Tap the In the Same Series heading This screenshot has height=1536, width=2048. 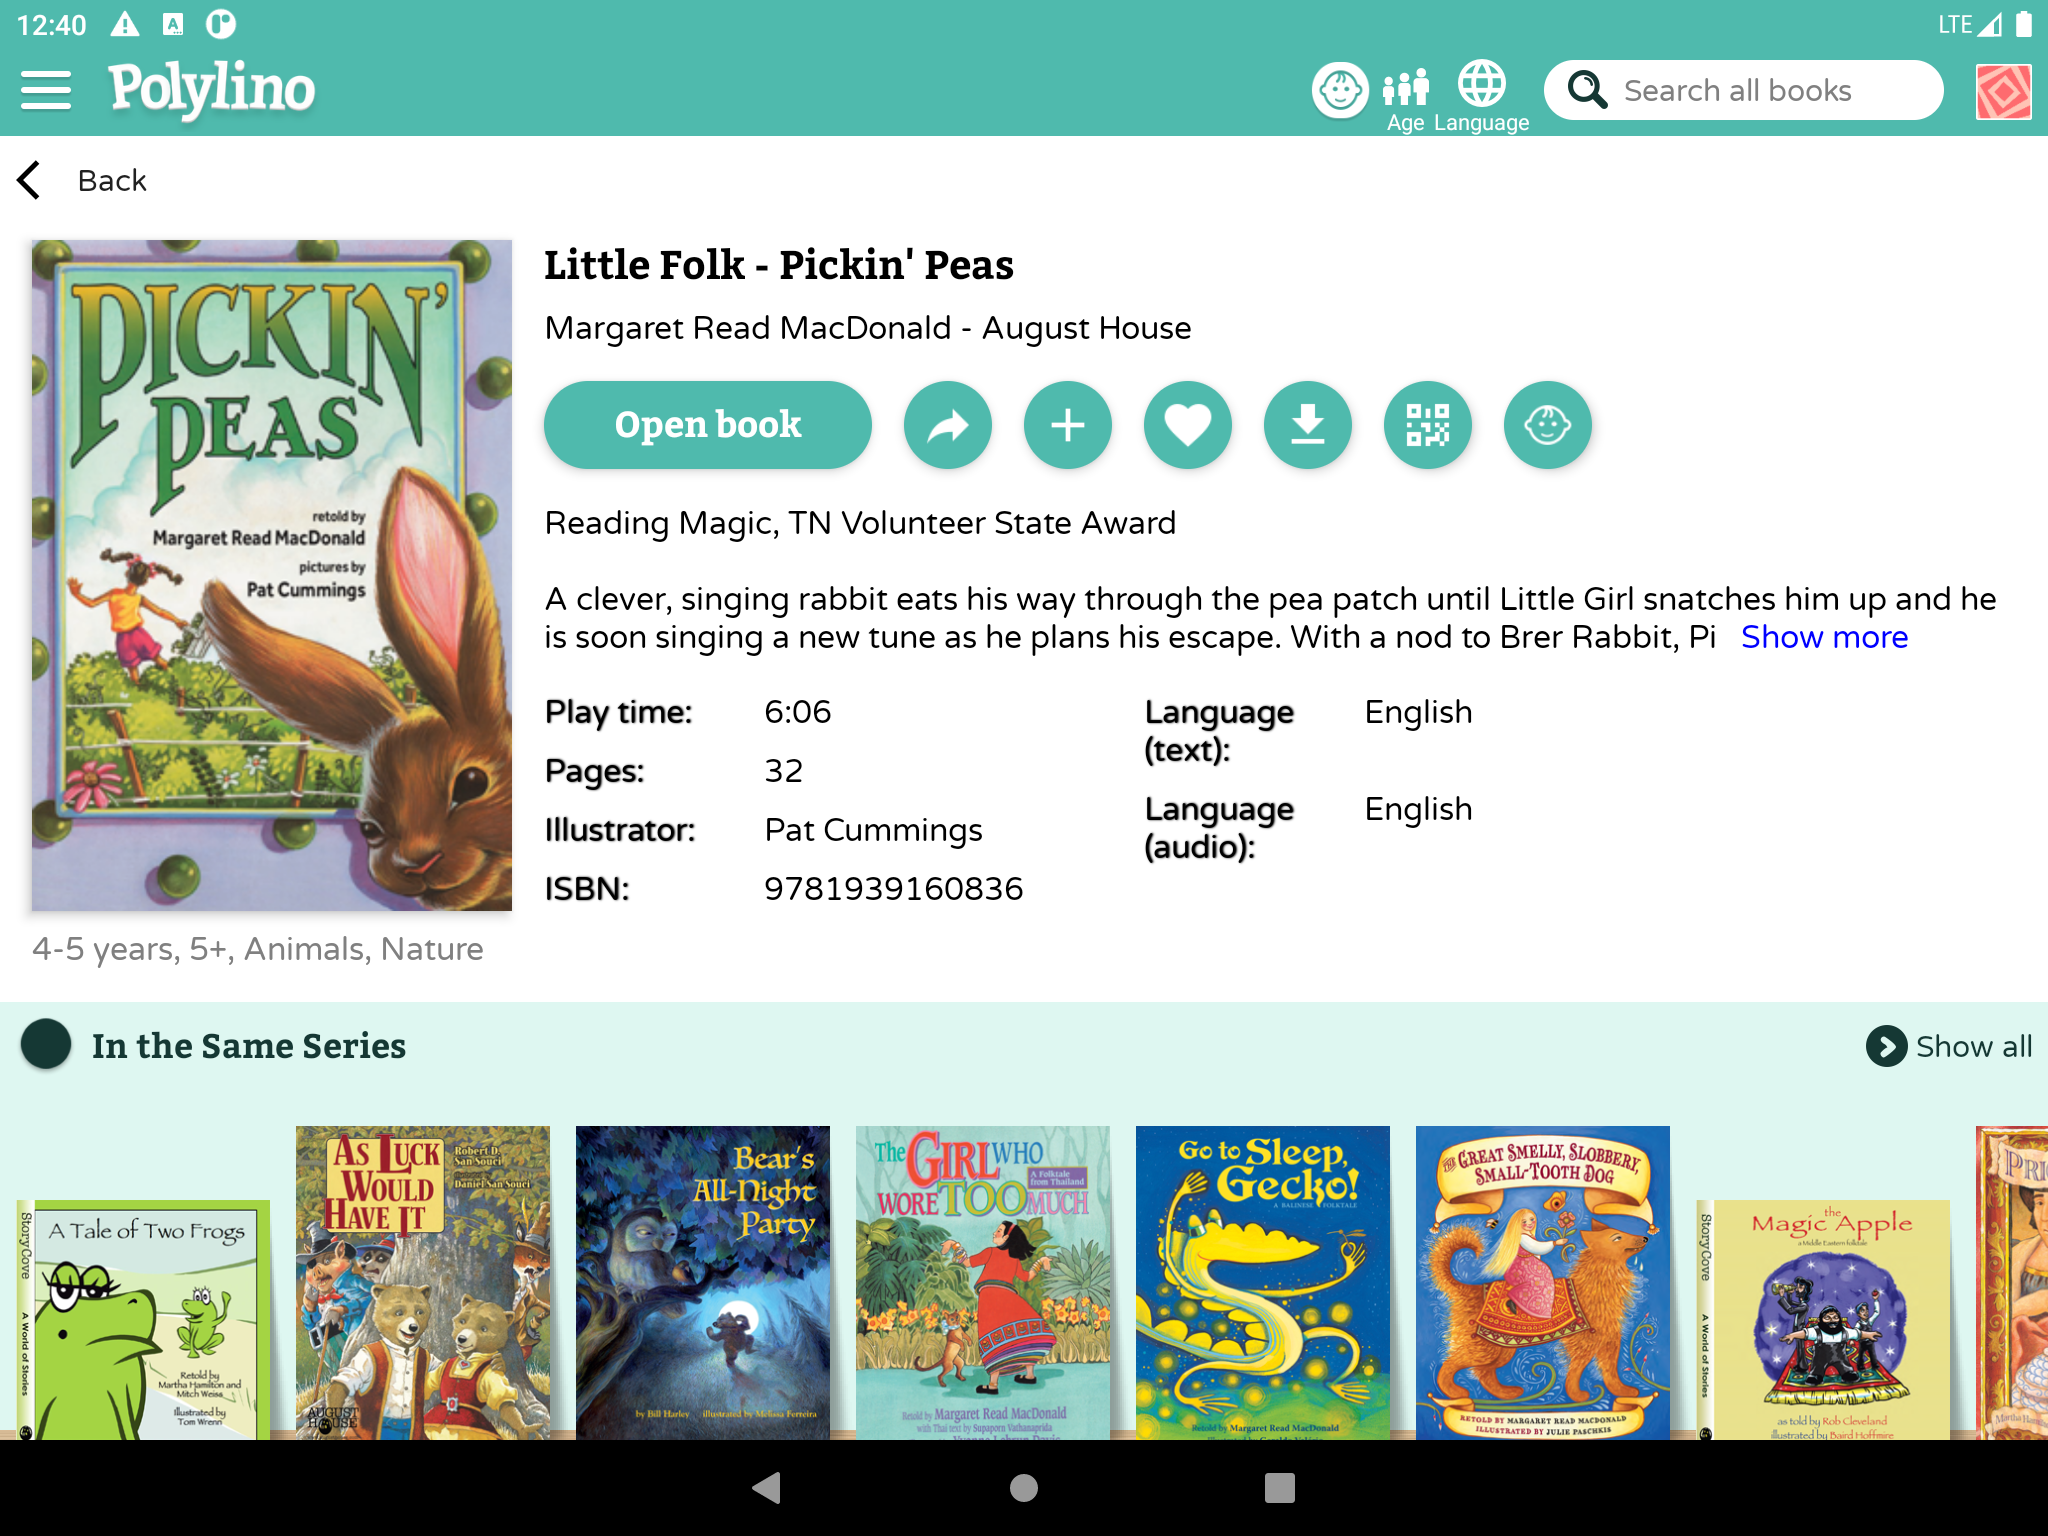(x=249, y=1046)
